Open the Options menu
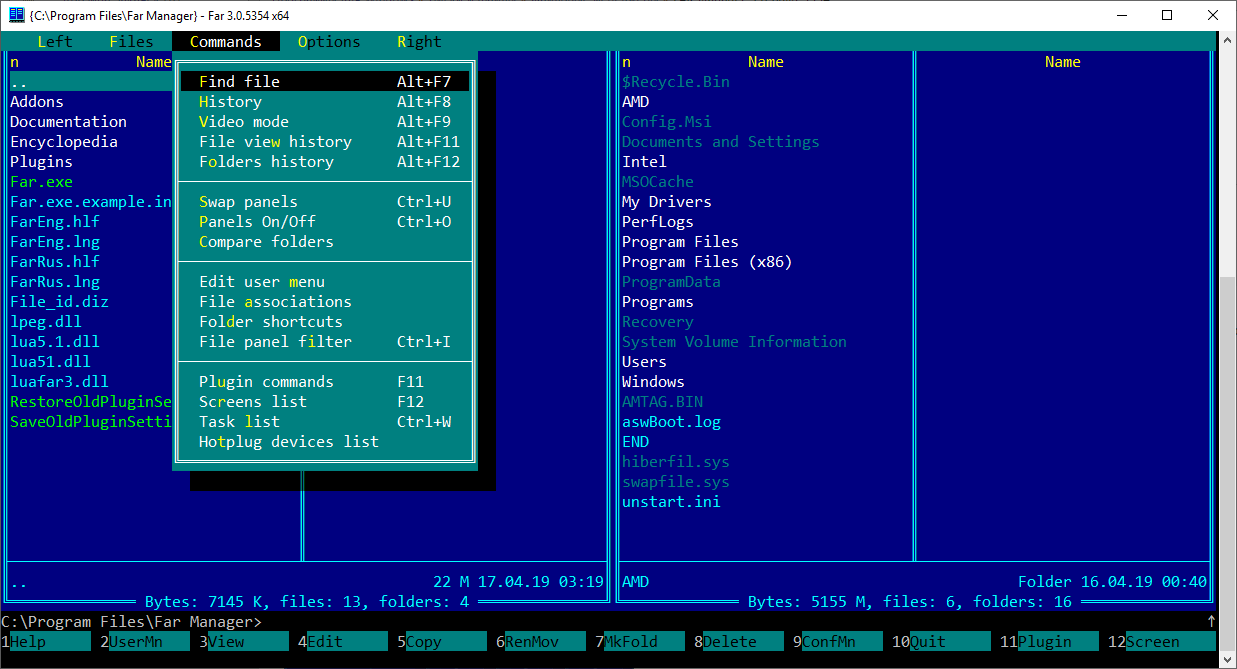1237x669 pixels. coord(329,42)
